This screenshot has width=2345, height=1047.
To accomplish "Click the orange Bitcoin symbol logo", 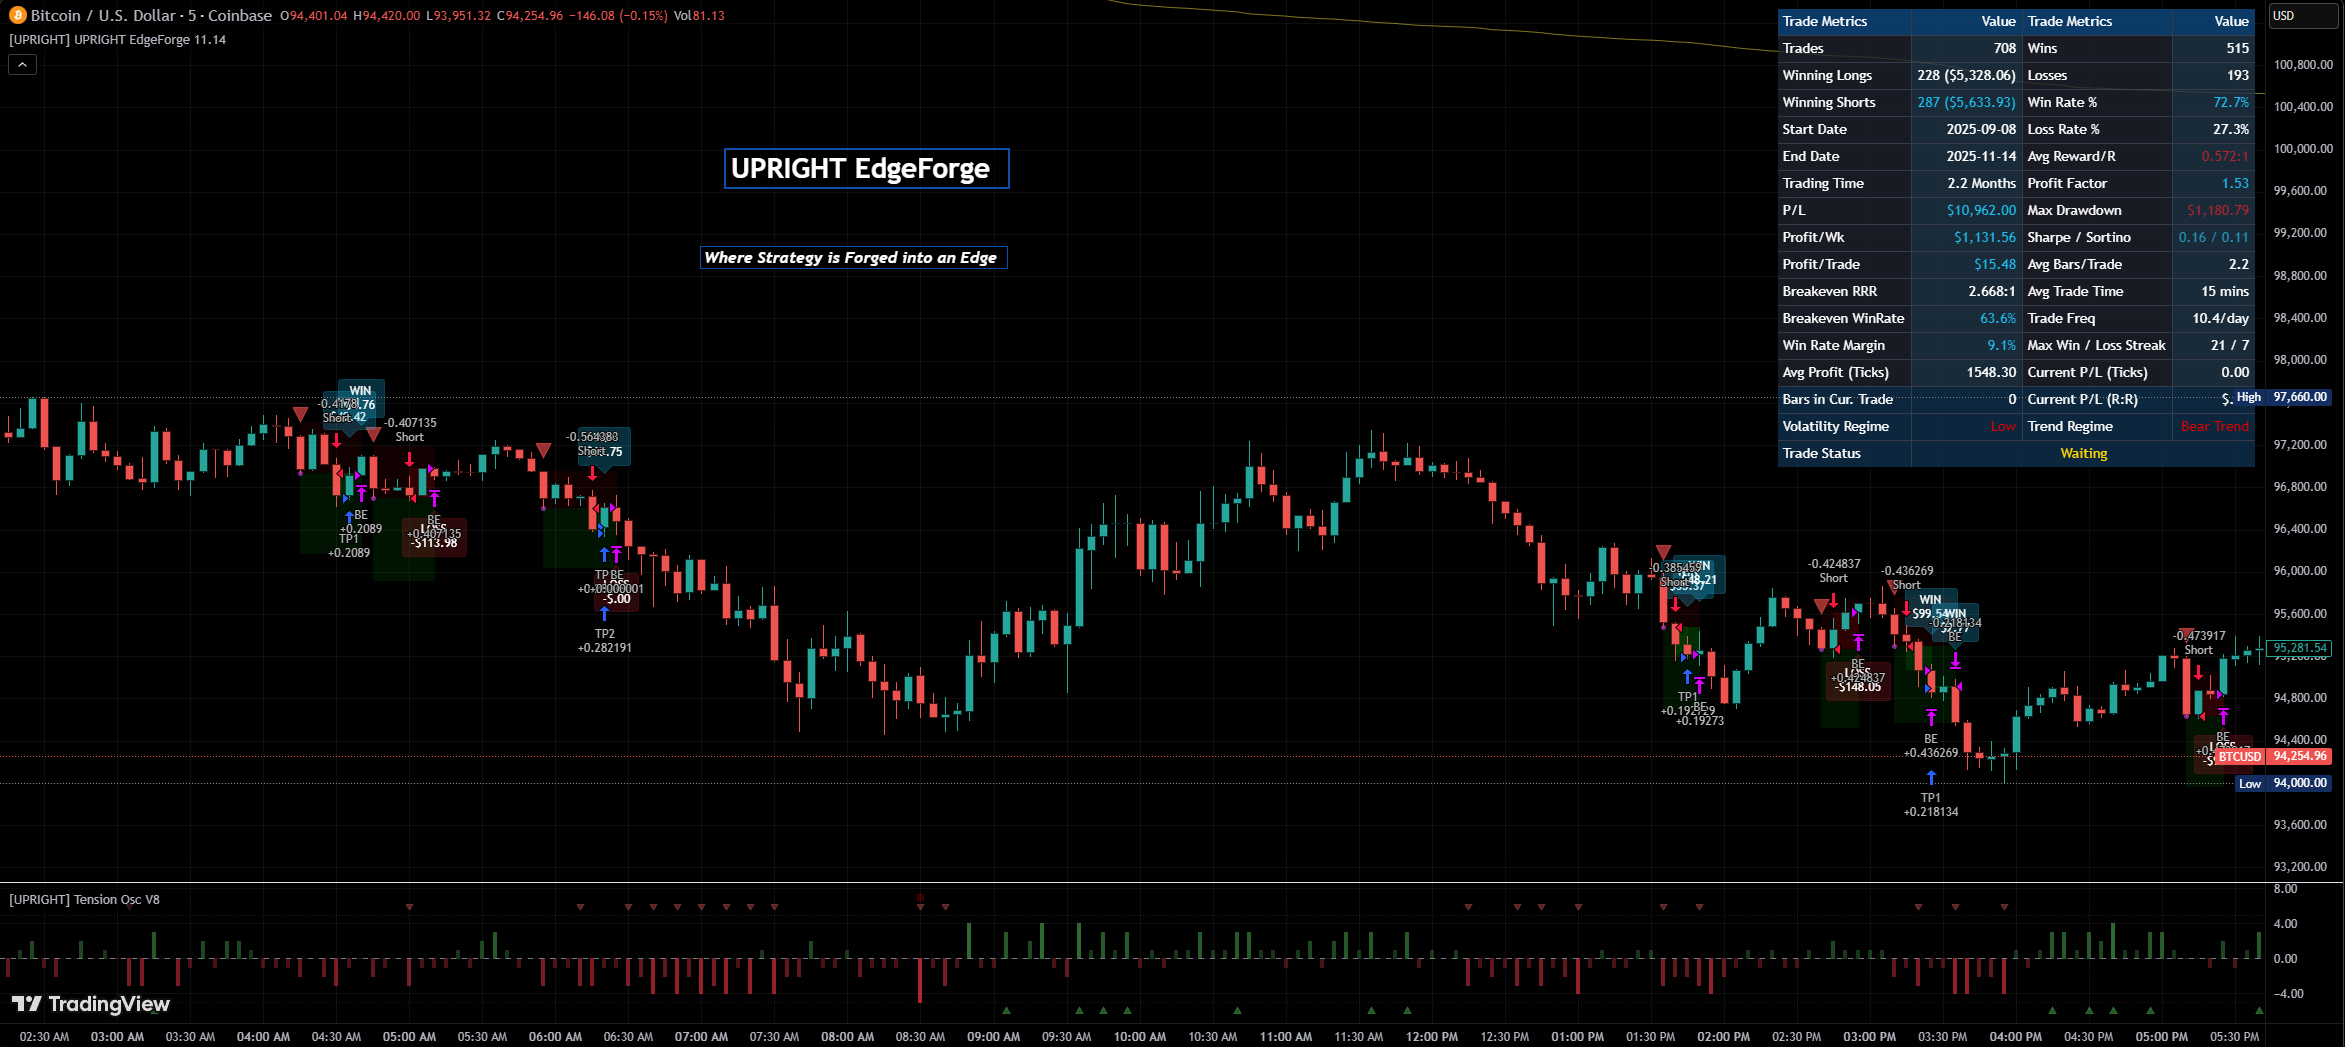I will pyautogui.click(x=17, y=15).
